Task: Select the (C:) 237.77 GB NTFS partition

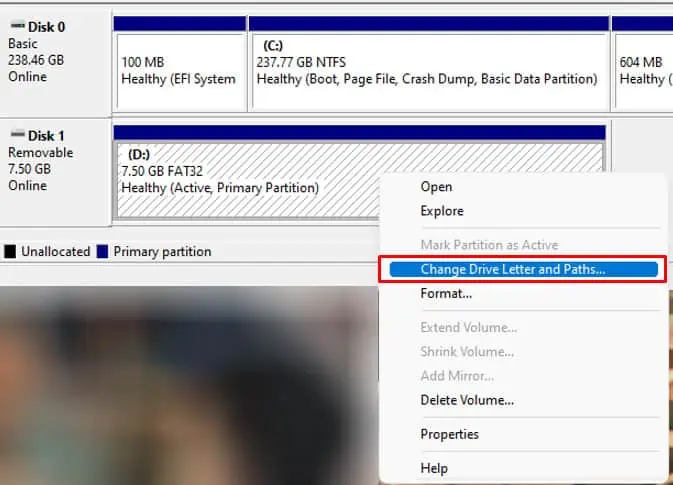Action: [x=429, y=64]
